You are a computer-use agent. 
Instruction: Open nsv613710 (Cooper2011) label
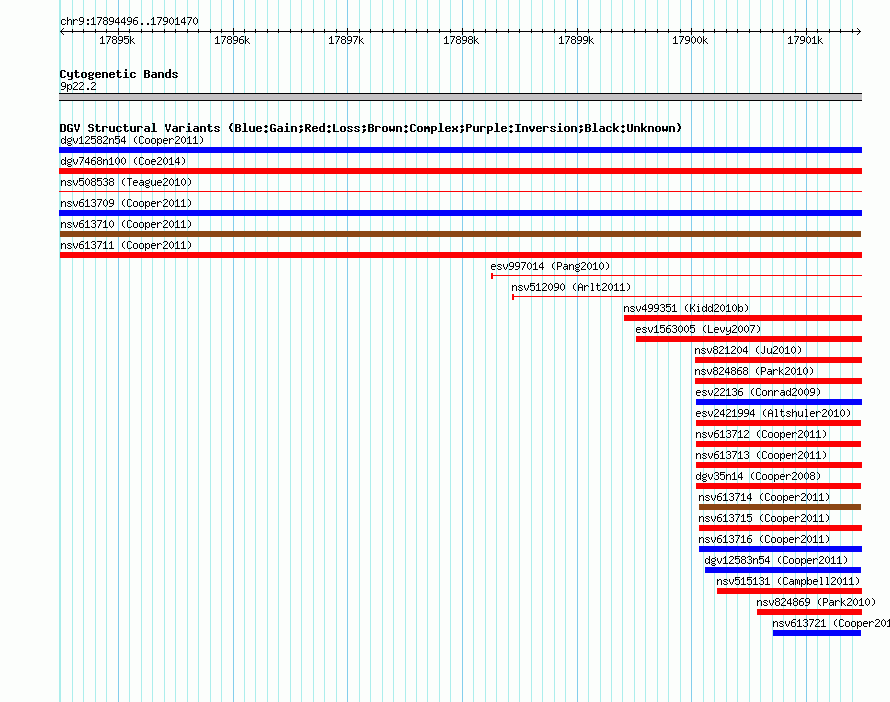pos(126,224)
